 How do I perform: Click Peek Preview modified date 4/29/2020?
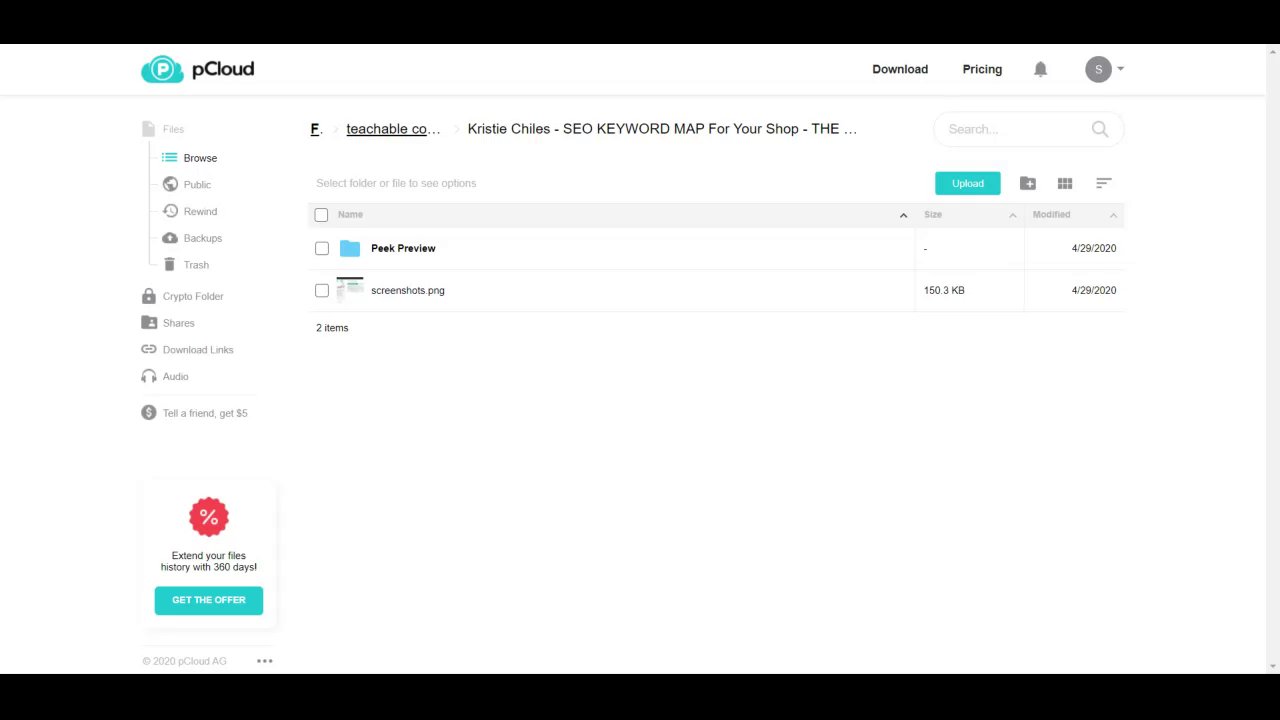[x=1094, y=248]
